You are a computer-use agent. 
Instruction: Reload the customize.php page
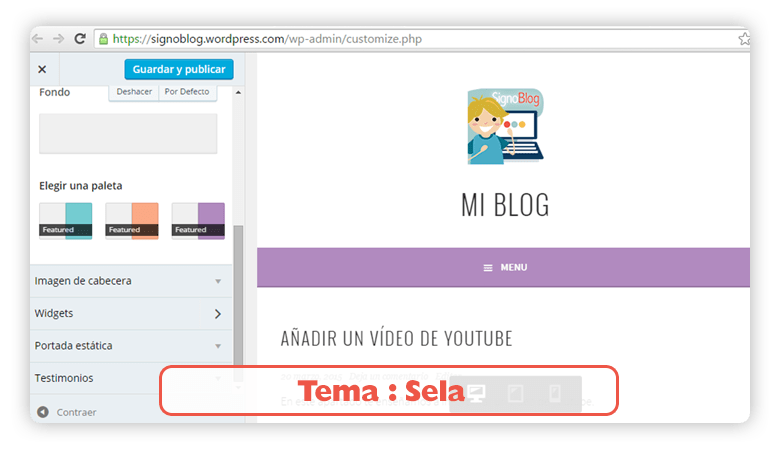click(80, 39)
